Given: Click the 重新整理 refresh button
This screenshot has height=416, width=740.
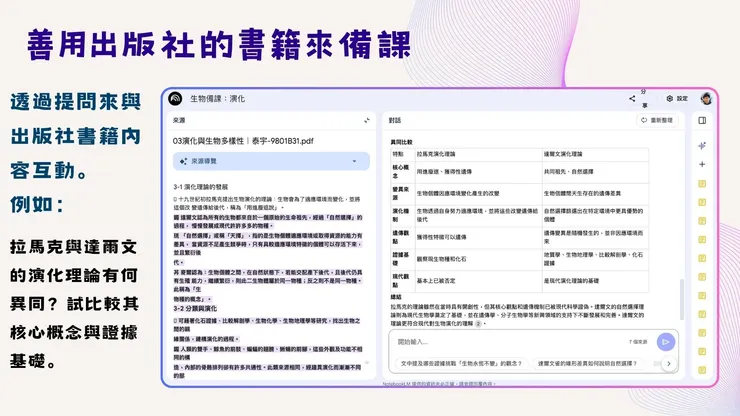Looking at the screenshot, I should point(657,120).
